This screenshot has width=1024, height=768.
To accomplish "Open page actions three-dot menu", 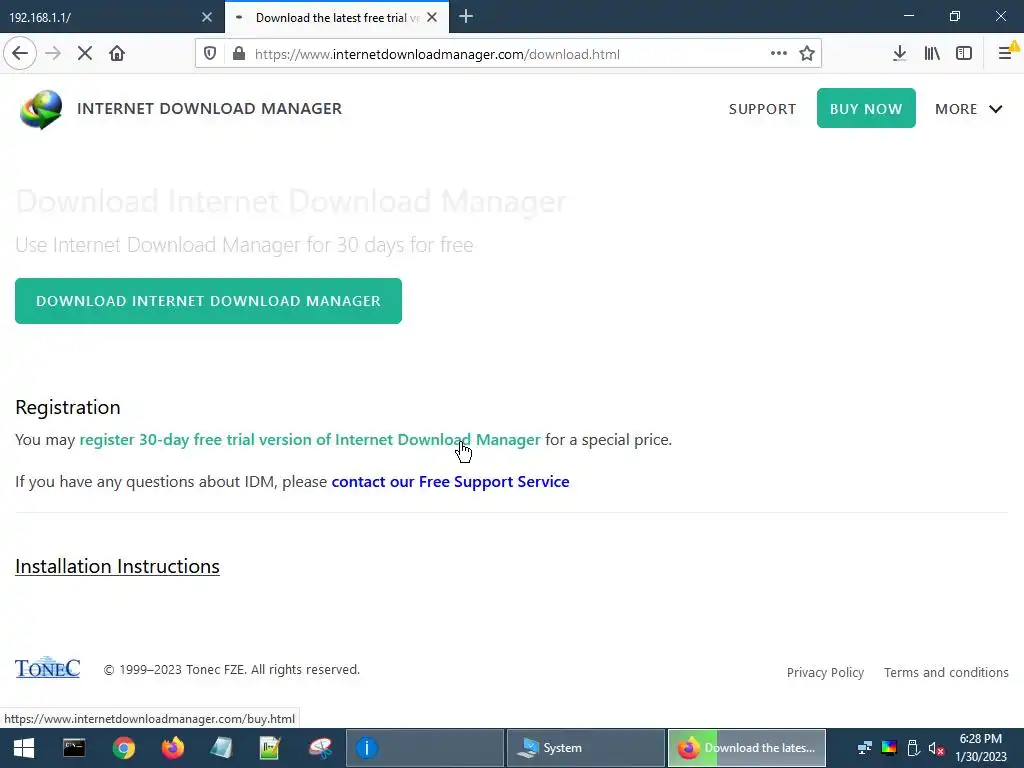I will (x=778, y=54).
